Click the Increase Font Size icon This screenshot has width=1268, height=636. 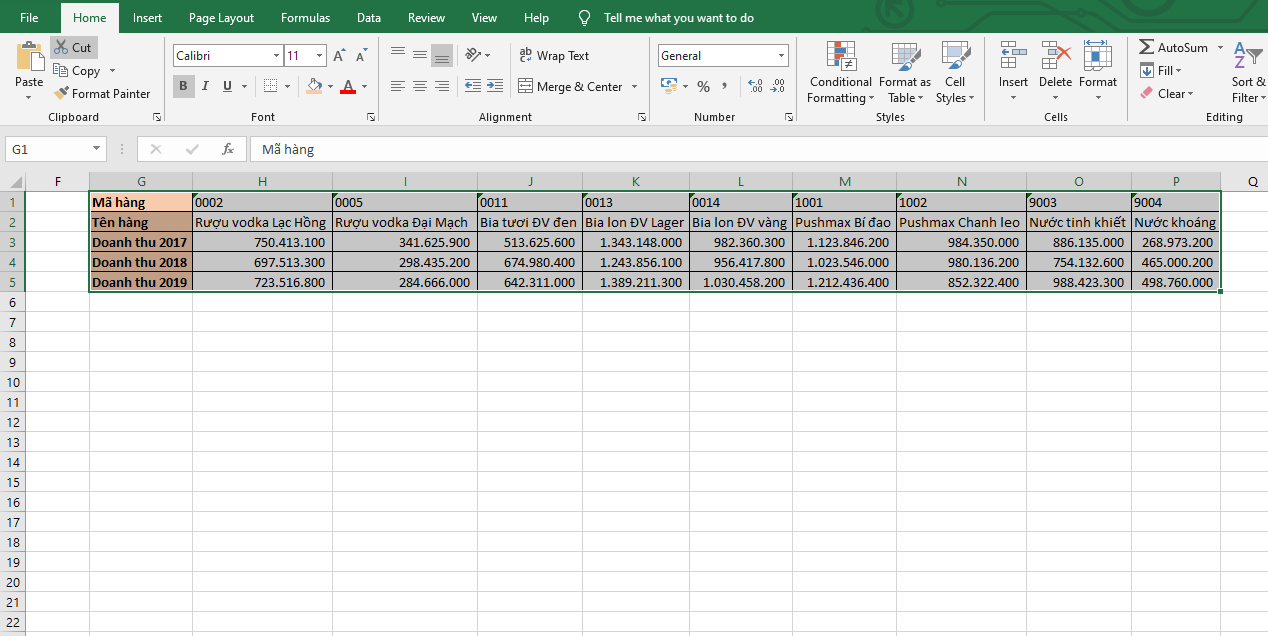(x=339, y=56)
